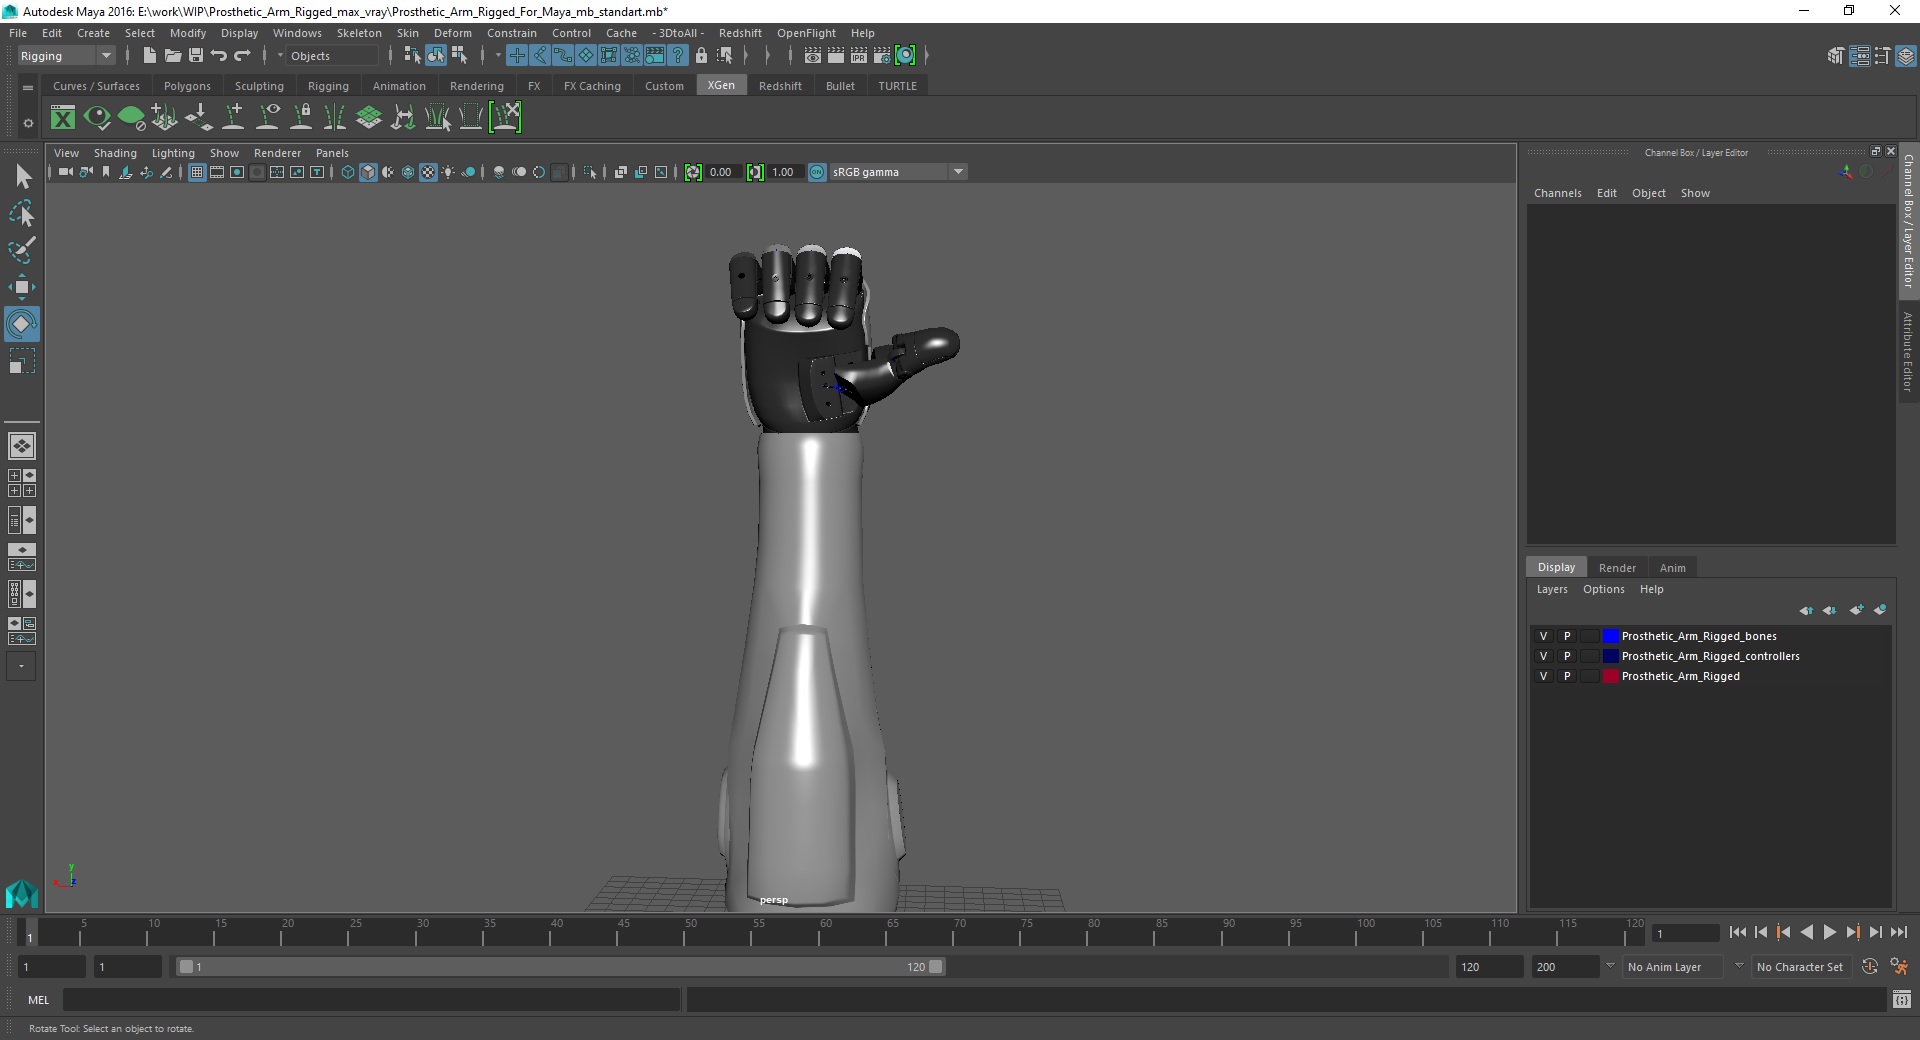
Task: Choose the Paint Selection tool
Action: [x=22, y=250]
